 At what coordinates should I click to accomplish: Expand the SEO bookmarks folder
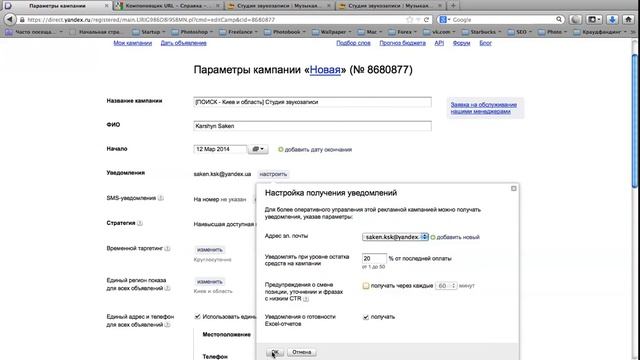click(x=520, y=32)
